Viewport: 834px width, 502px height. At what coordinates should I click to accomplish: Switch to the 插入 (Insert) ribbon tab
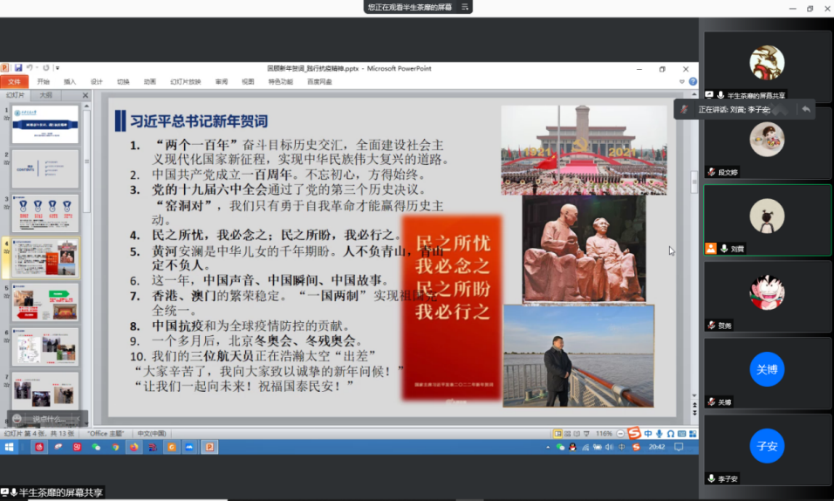69,81
